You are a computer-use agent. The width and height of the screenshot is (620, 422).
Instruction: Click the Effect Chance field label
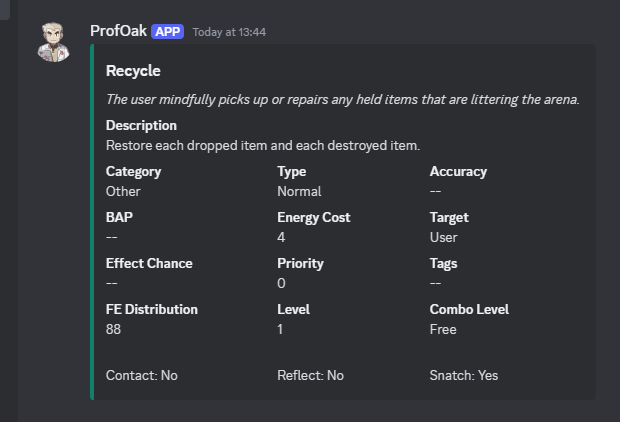(x=149, y=263)
